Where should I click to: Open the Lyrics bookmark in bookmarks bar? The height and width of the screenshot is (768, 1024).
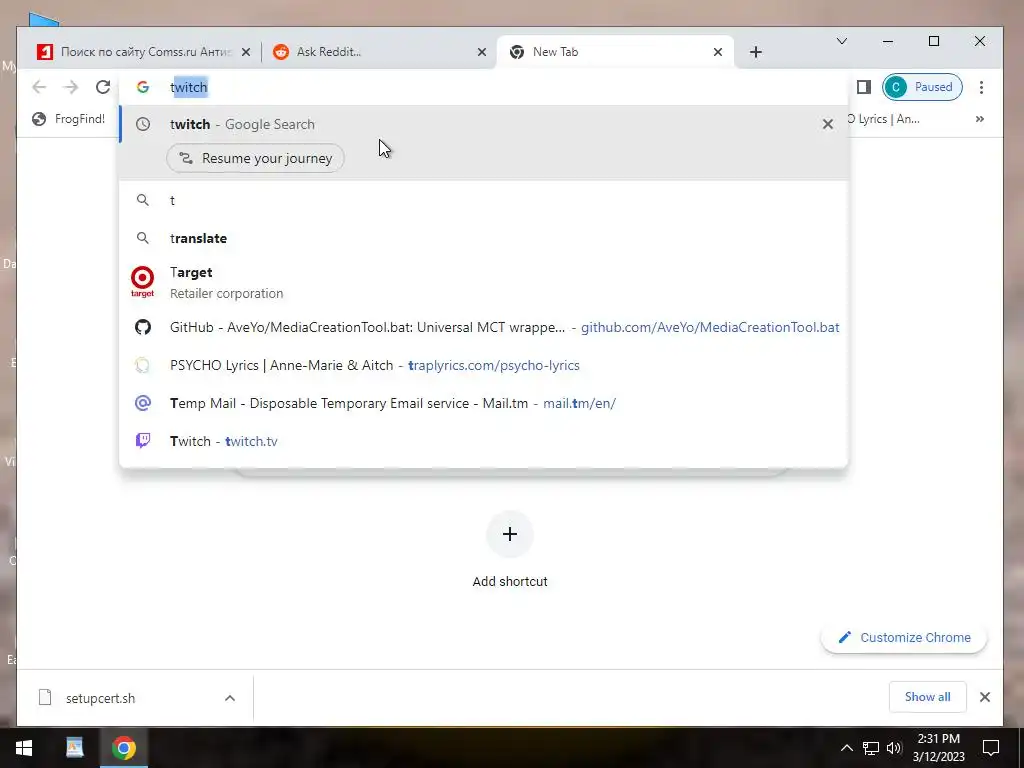click(x=884, y=119)
